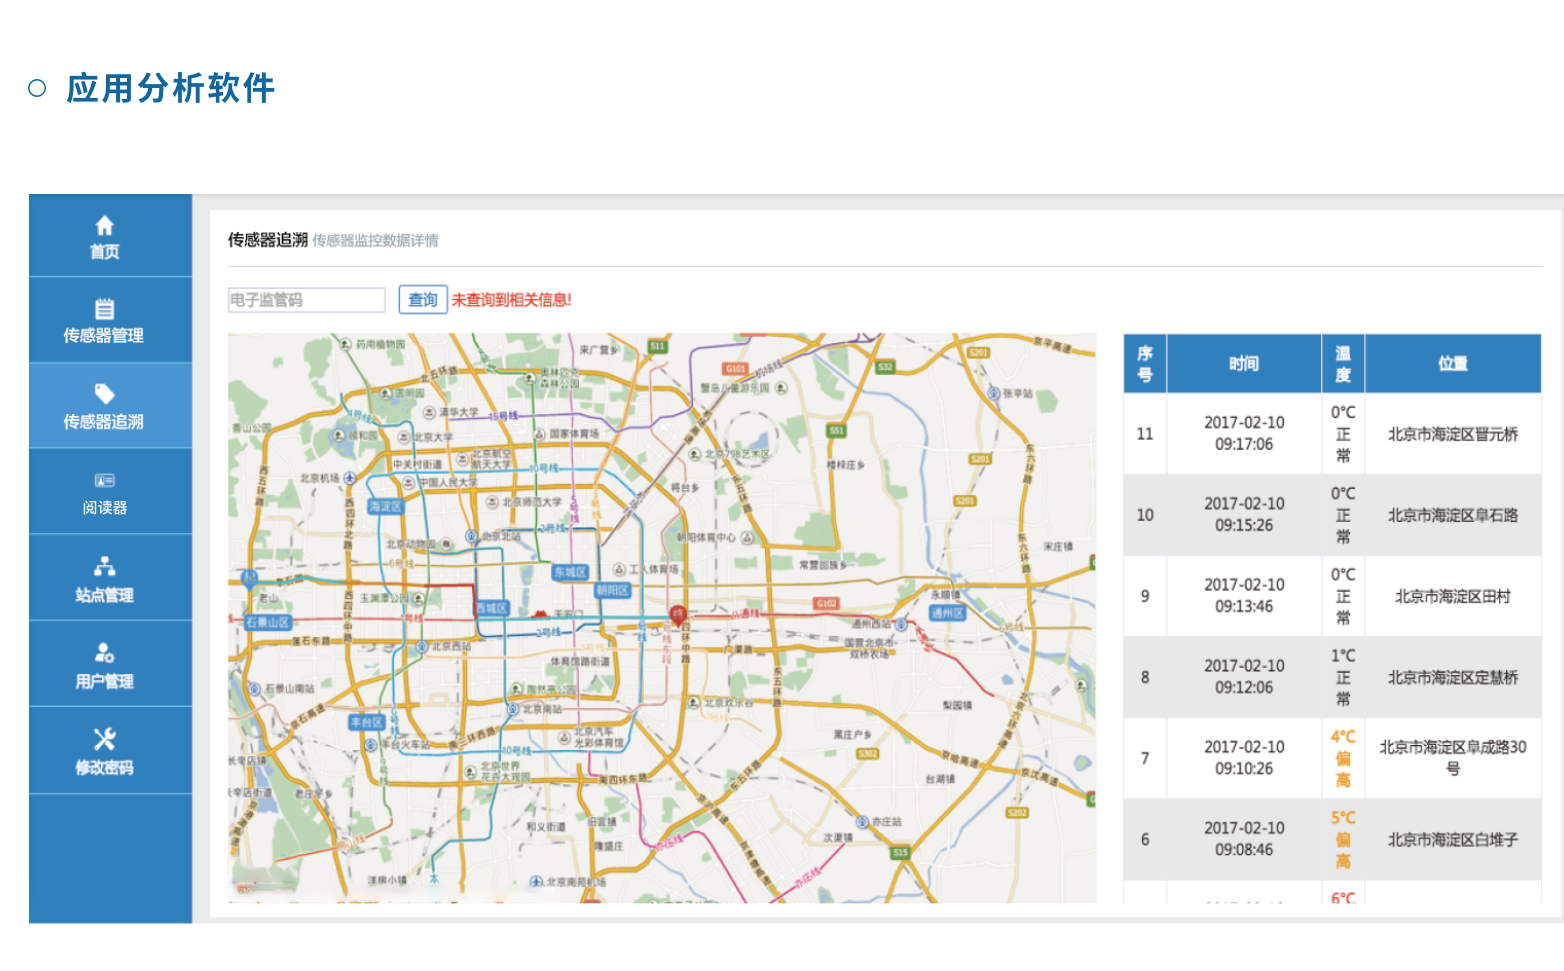Click the red marker pin on map
Screen dimensions: 1564x971
click(677, 615)
